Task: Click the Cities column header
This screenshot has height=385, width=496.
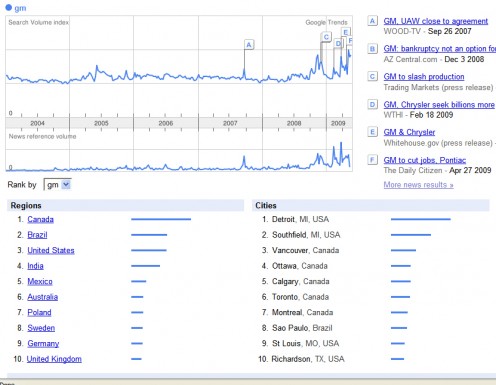Action: [x=371, y=205]
